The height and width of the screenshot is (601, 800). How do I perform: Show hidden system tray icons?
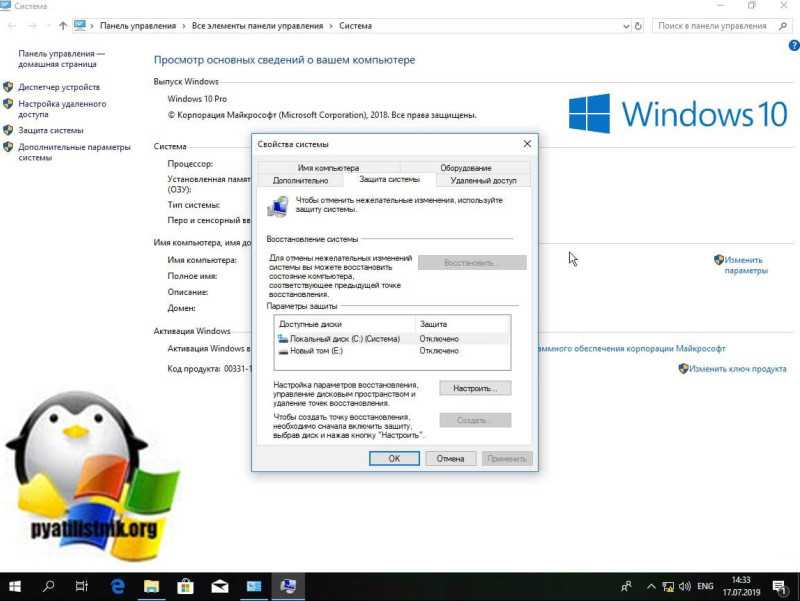[x=651, y=587]
